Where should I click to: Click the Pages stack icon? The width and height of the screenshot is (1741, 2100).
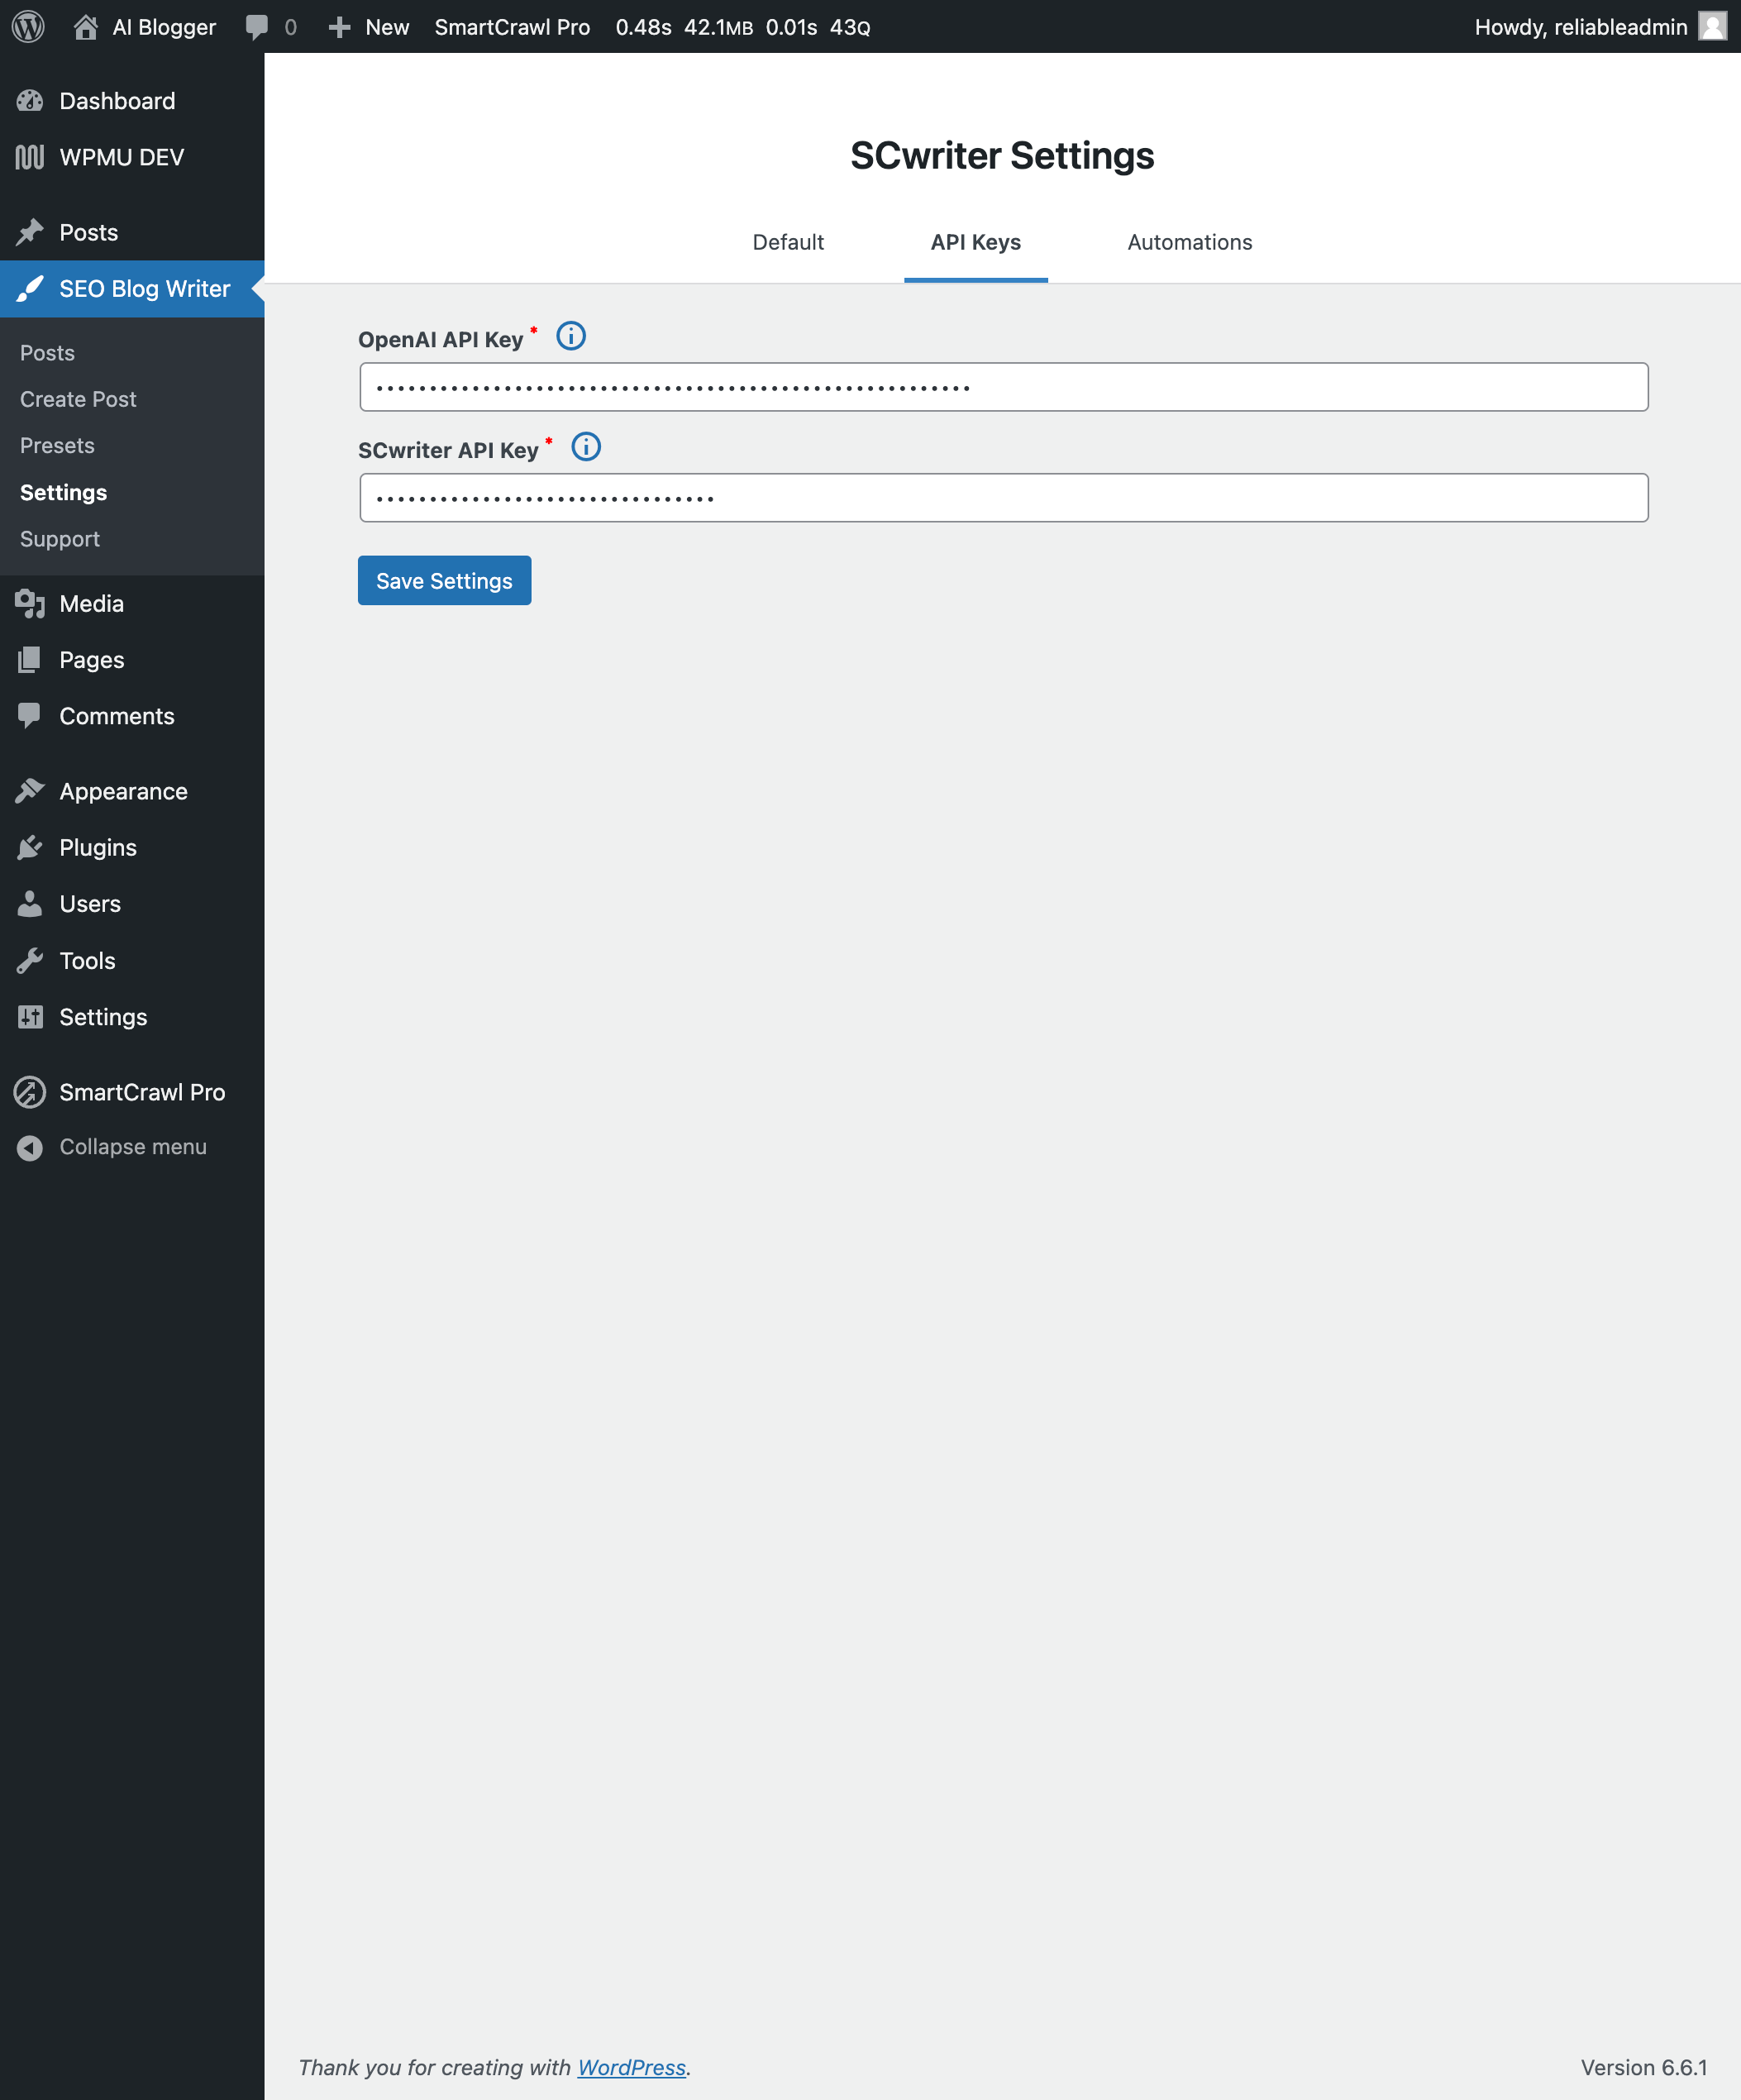pos(30,659)
